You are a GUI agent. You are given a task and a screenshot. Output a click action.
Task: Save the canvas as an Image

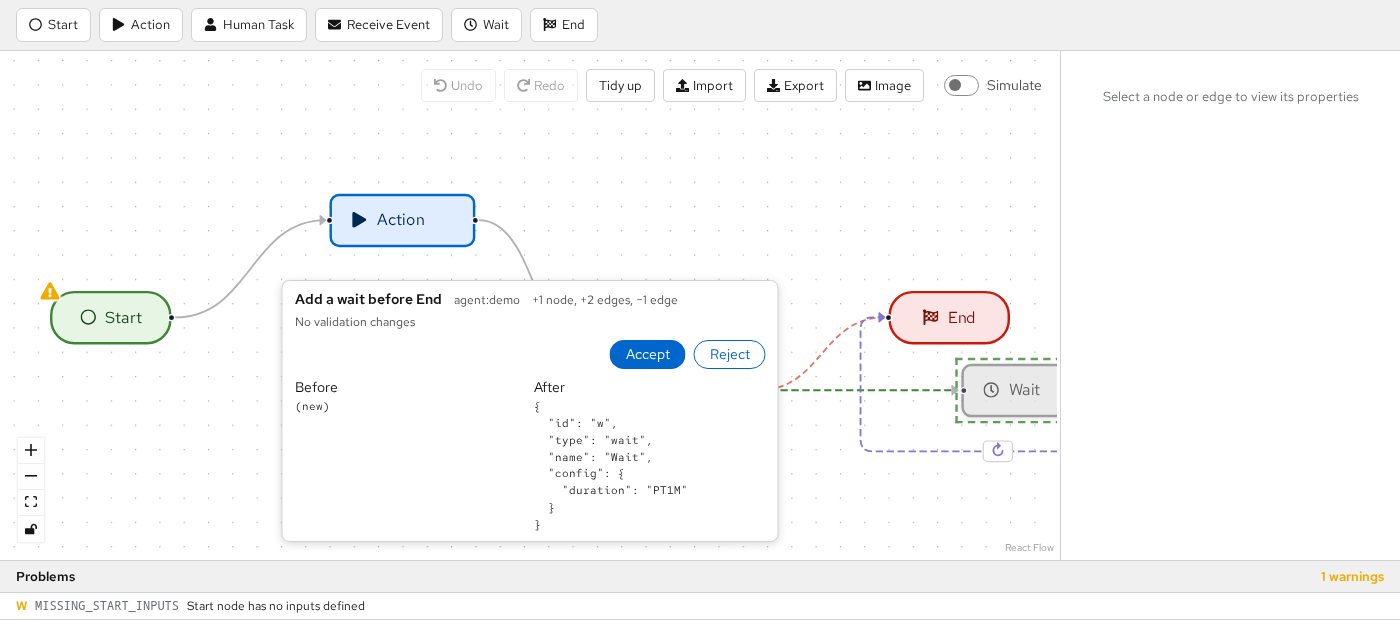coord(884,86)
